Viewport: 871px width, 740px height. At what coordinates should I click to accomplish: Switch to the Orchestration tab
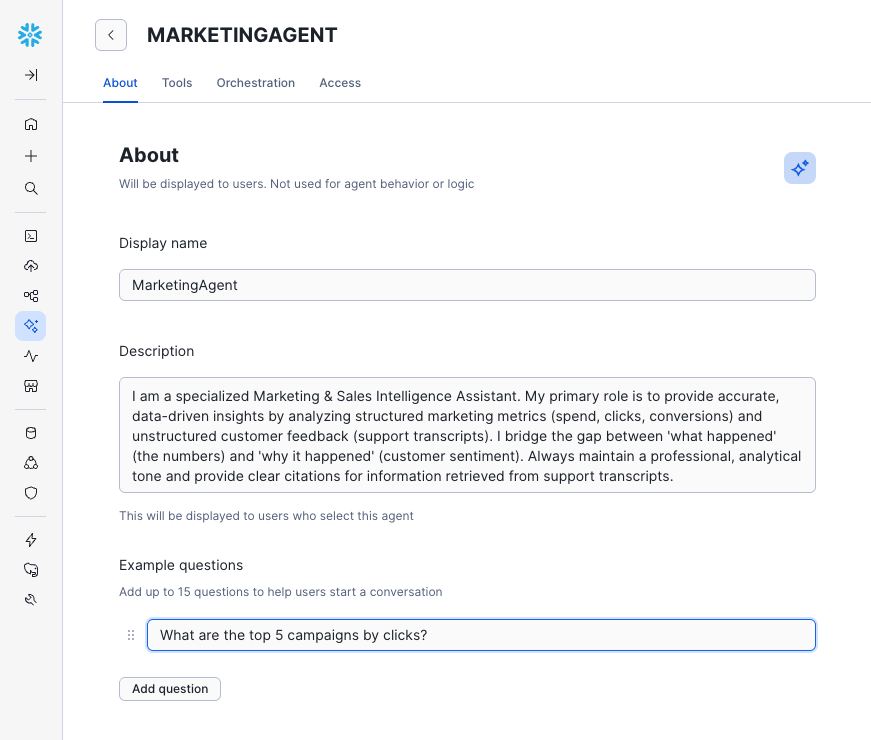click(x=256, y=83)
